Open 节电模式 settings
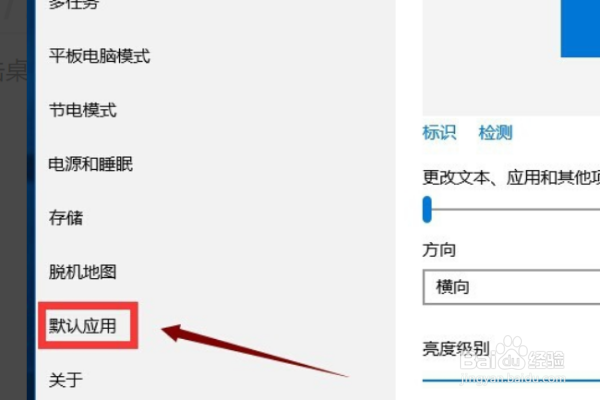 (x=83, y=110)
